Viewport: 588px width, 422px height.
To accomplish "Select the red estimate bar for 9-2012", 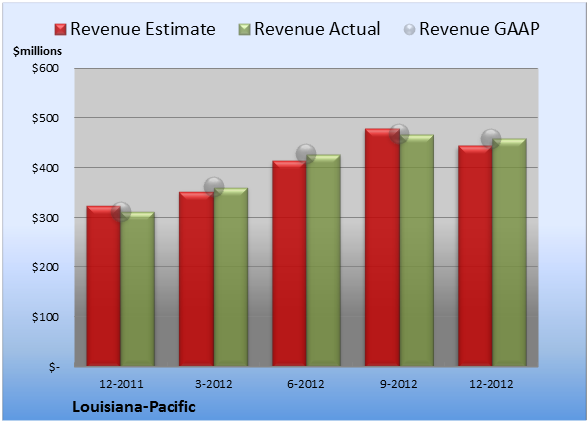I will (382, 247).
